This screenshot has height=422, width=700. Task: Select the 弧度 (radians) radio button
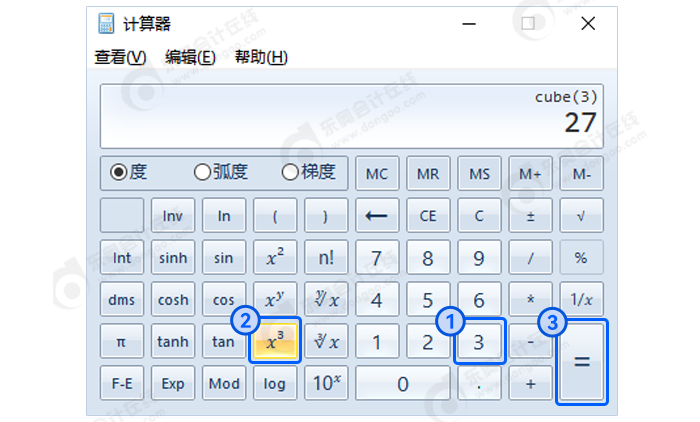[x=202, y=172]
